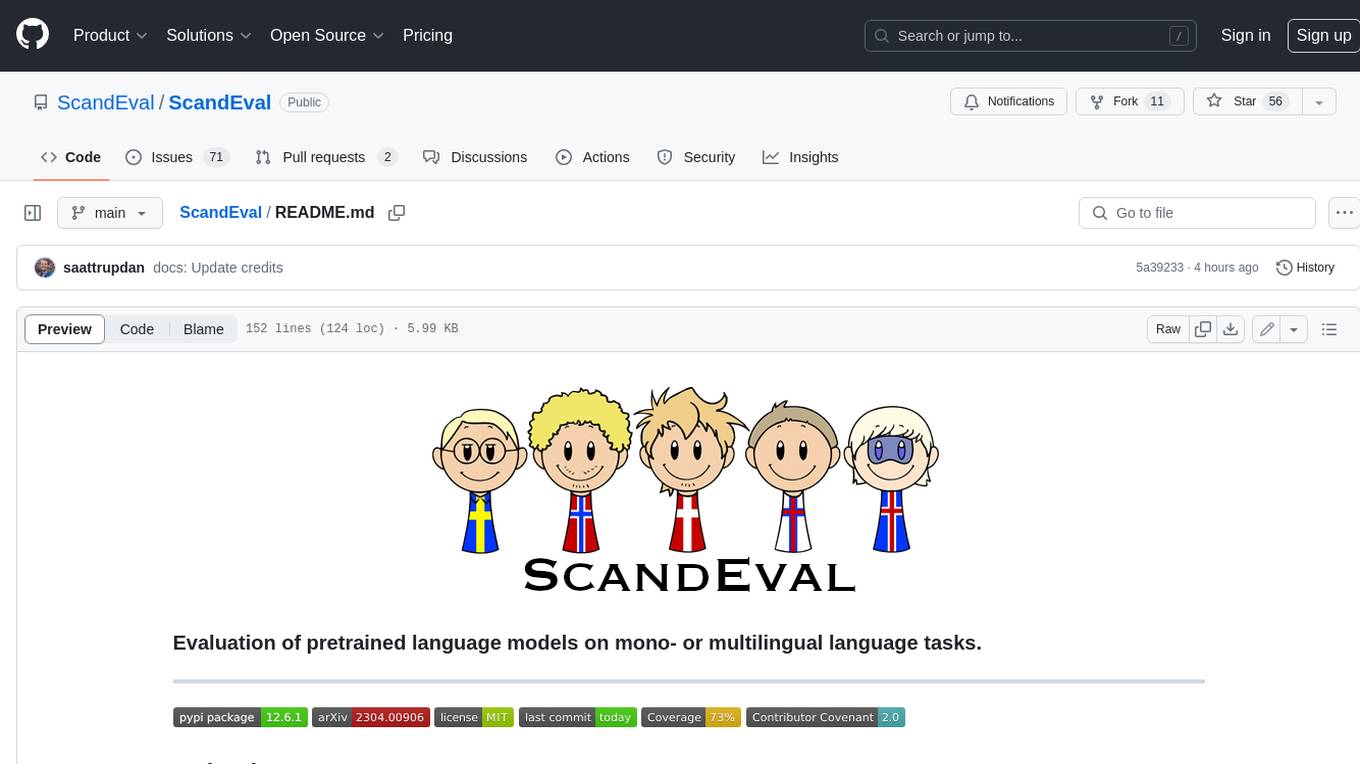Switch to the Pull requests tab

(x=326, y=157)
